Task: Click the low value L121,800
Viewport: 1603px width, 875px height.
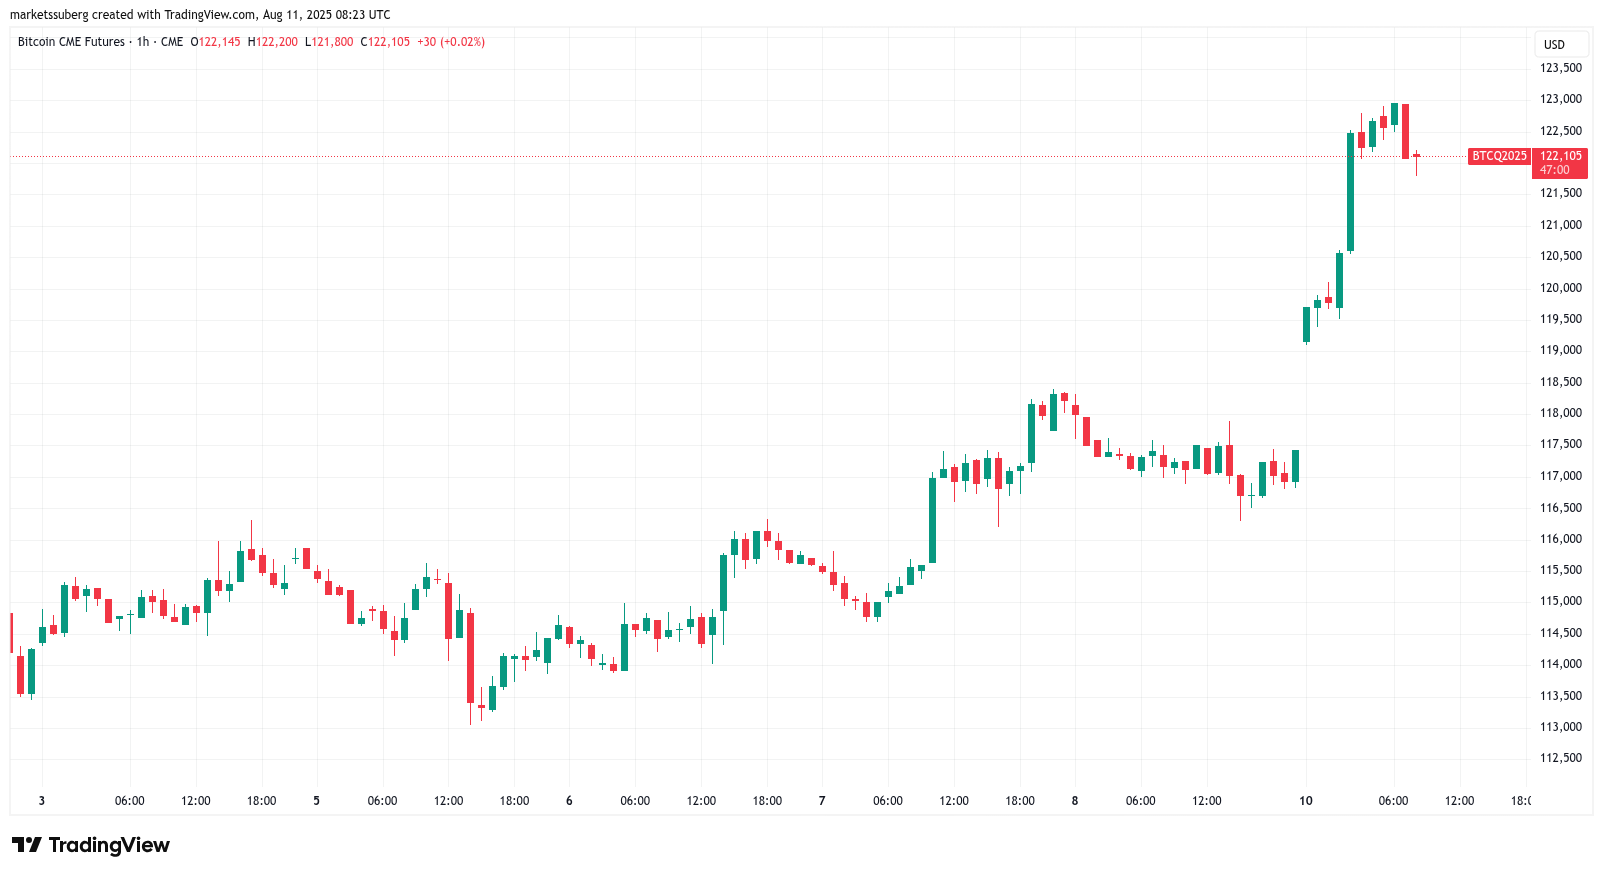Action: pyautogui.click(x=329, y=42)
